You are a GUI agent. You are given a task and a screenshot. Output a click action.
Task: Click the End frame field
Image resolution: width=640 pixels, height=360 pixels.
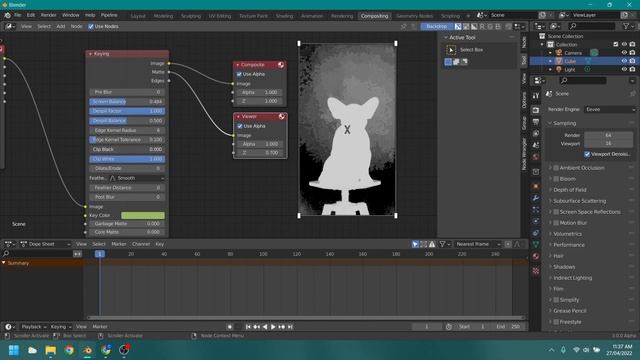point(508,327)
